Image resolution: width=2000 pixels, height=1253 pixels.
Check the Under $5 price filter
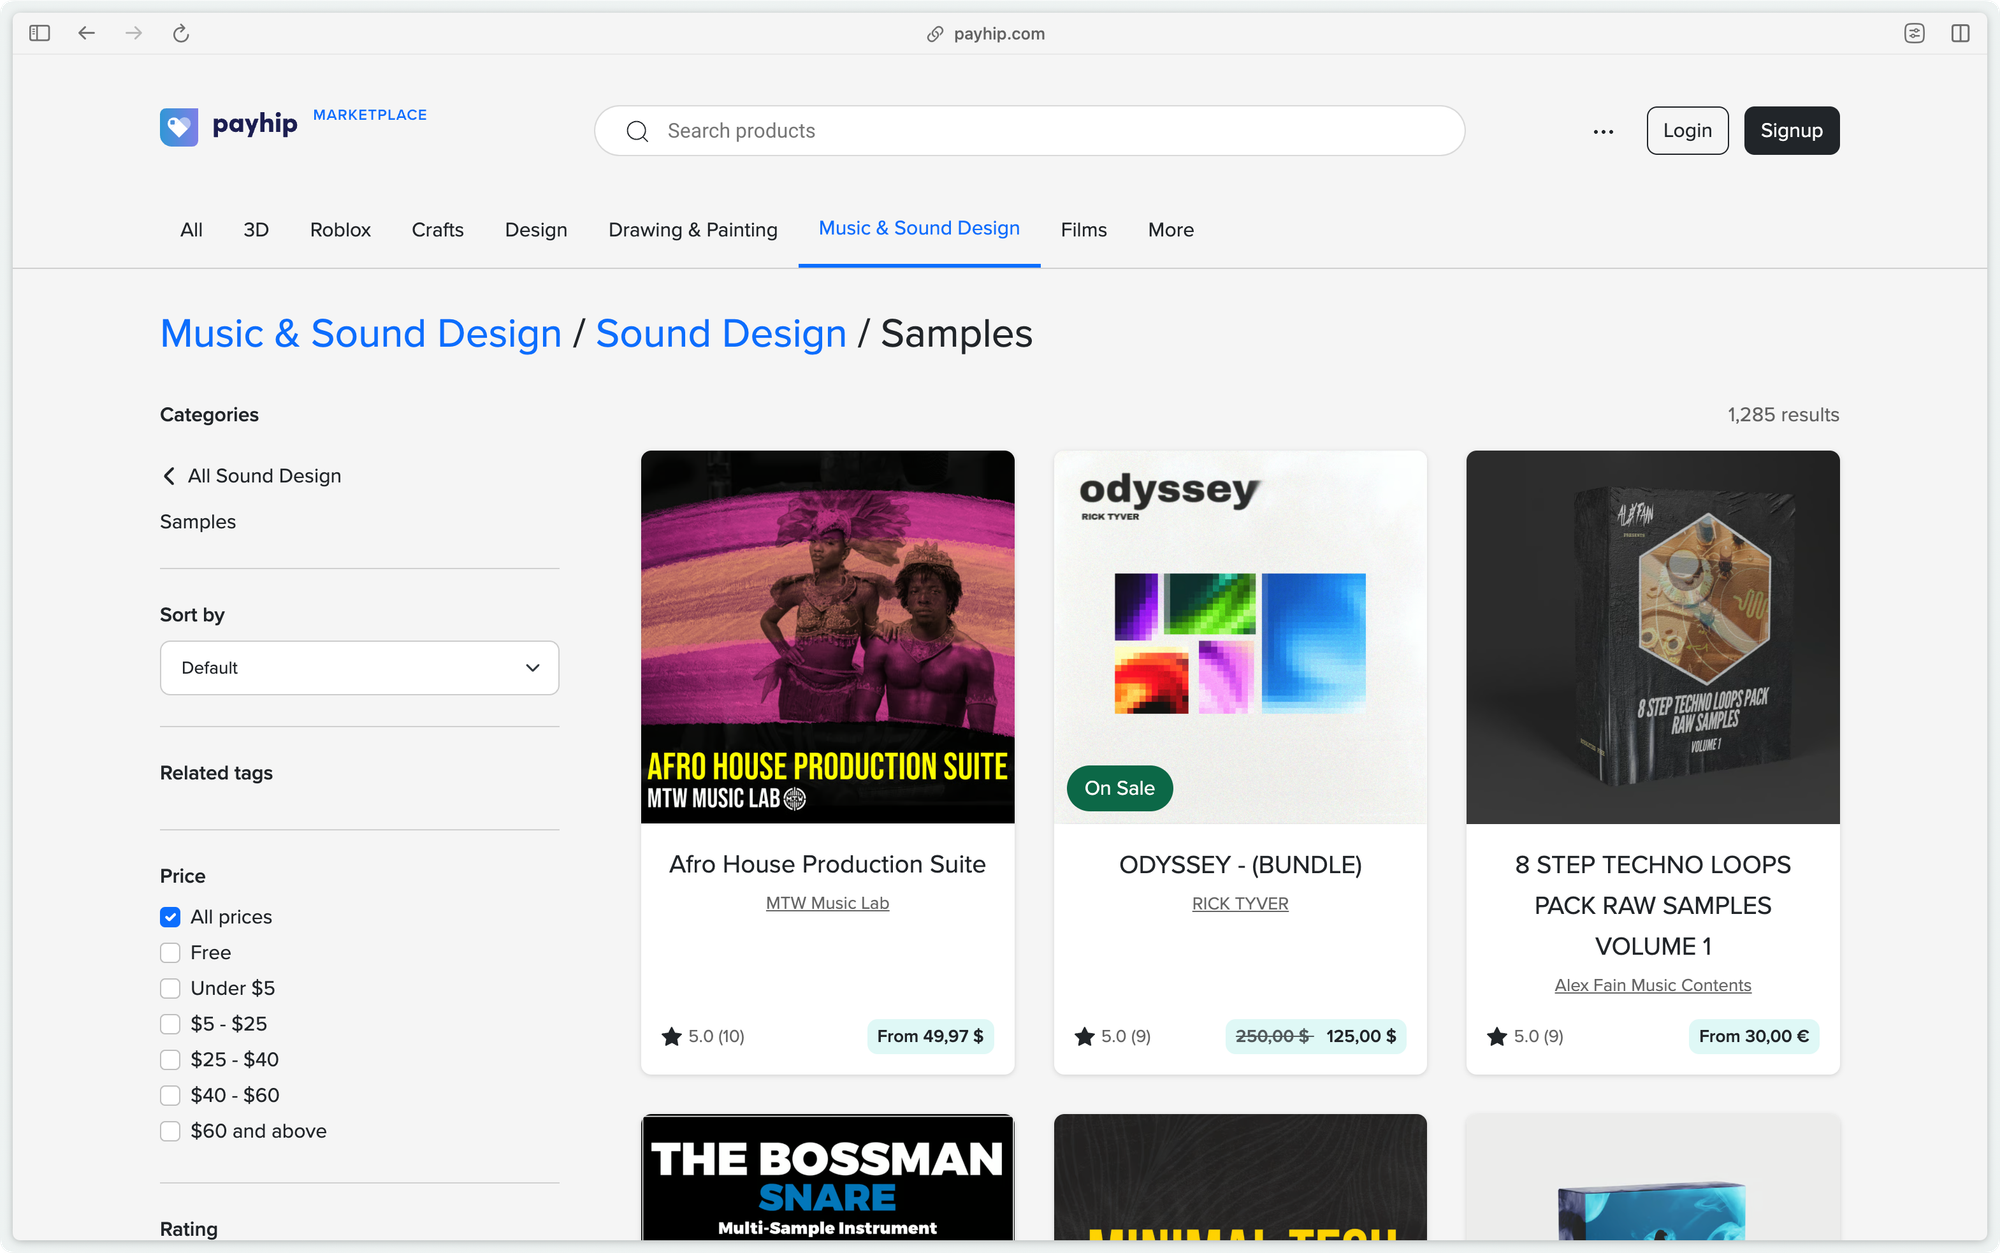pyautogui.click(x=170, y=988)
